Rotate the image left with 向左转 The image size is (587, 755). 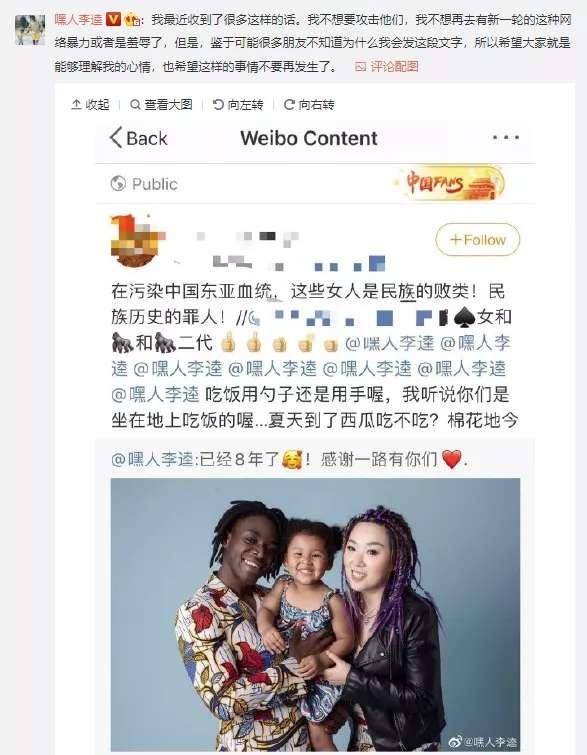[238, 104]
